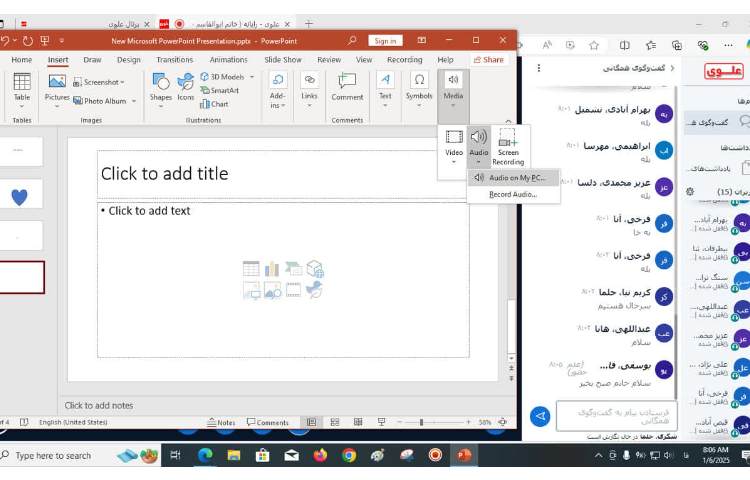This screenshot has height=480, width=750.
Task: Toggle the Comments pane in status bar
Action: 268,423
